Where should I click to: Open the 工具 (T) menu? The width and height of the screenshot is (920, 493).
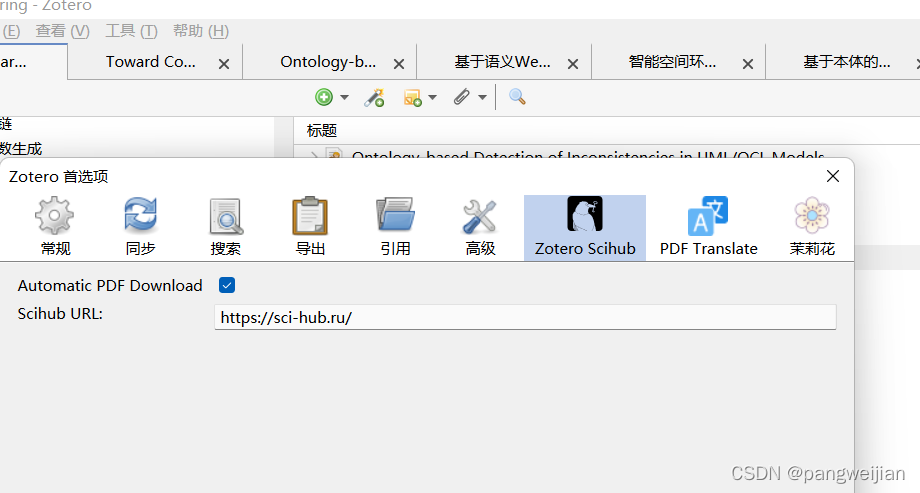point(131,31)
